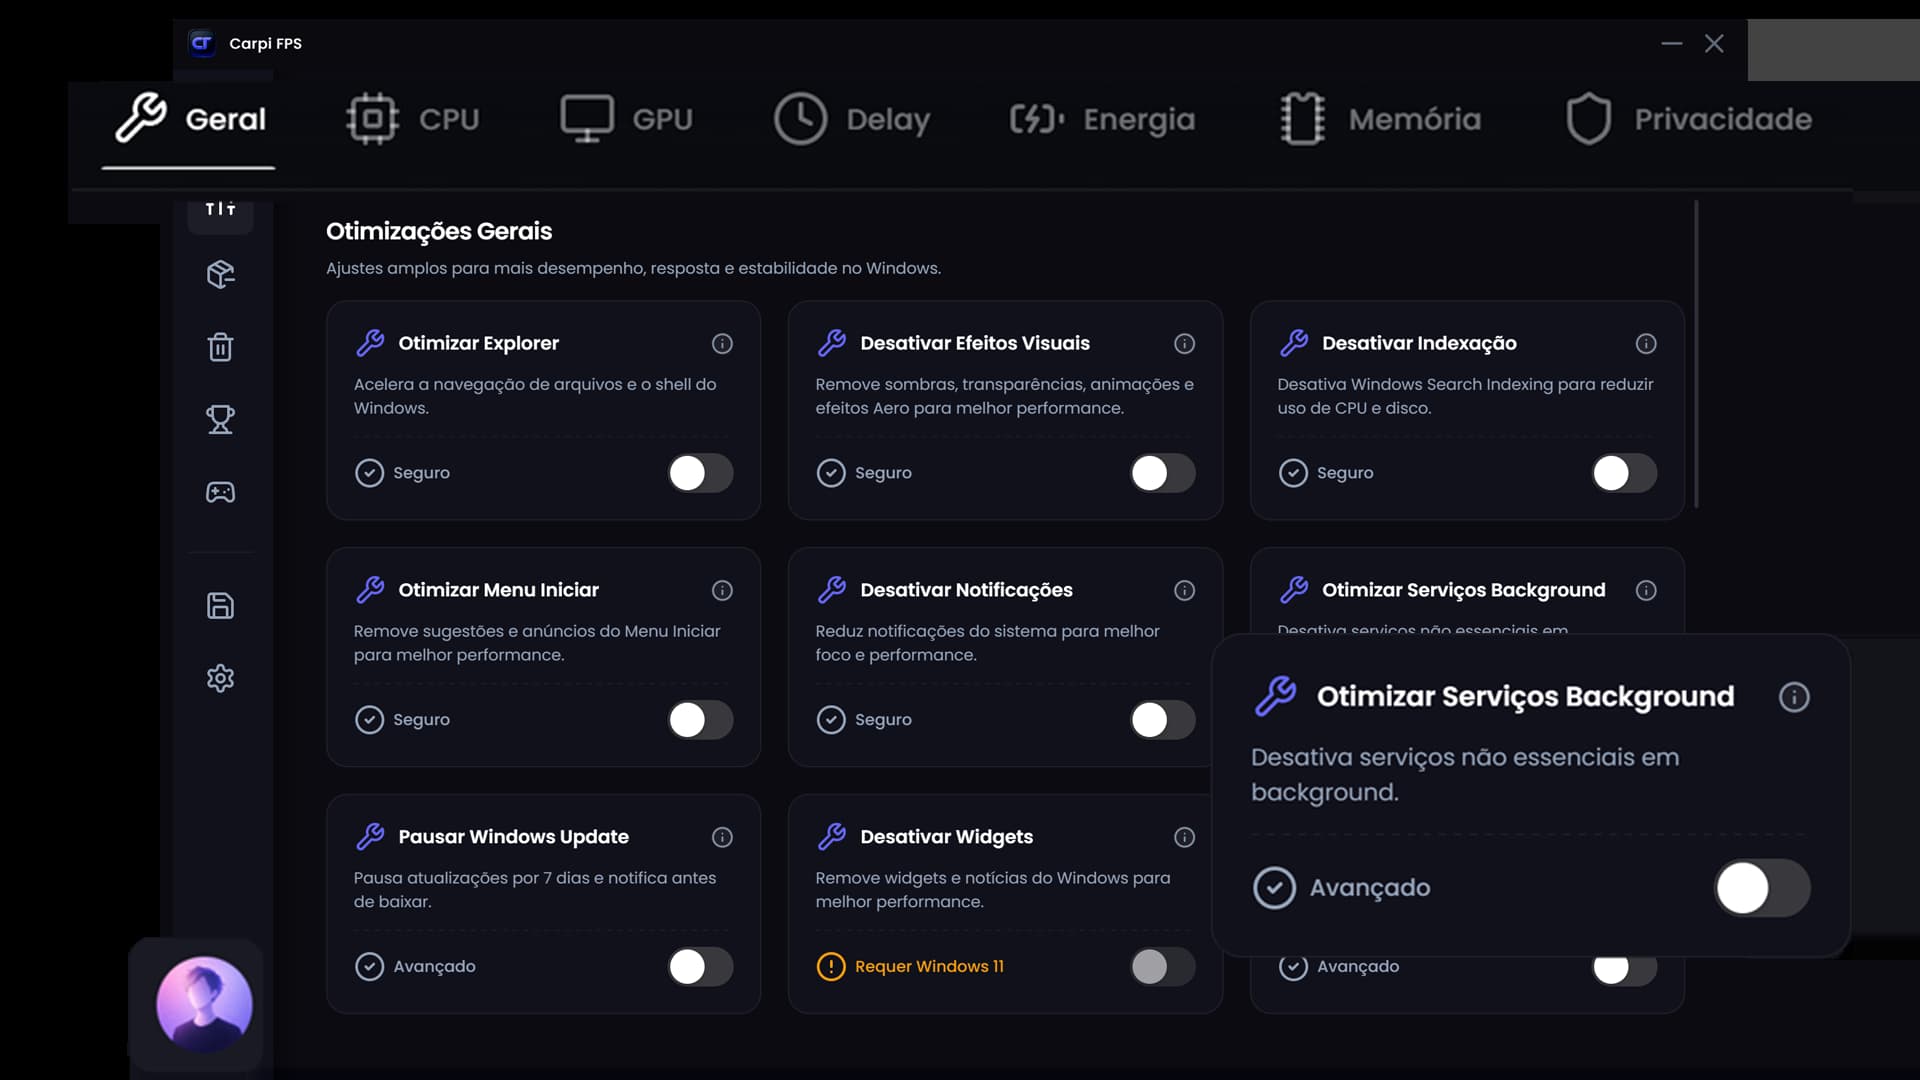Open the Memória section
1920x1080 pixels.
pyautogui.click(x=1380, y=118)
